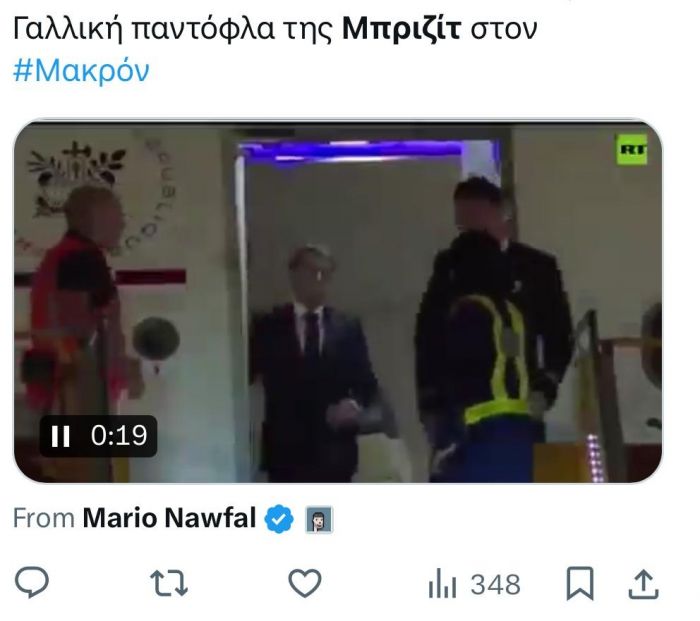View tweet analytics bar chart icon
This screenshot has height=621, width=700.
point(442,583)
